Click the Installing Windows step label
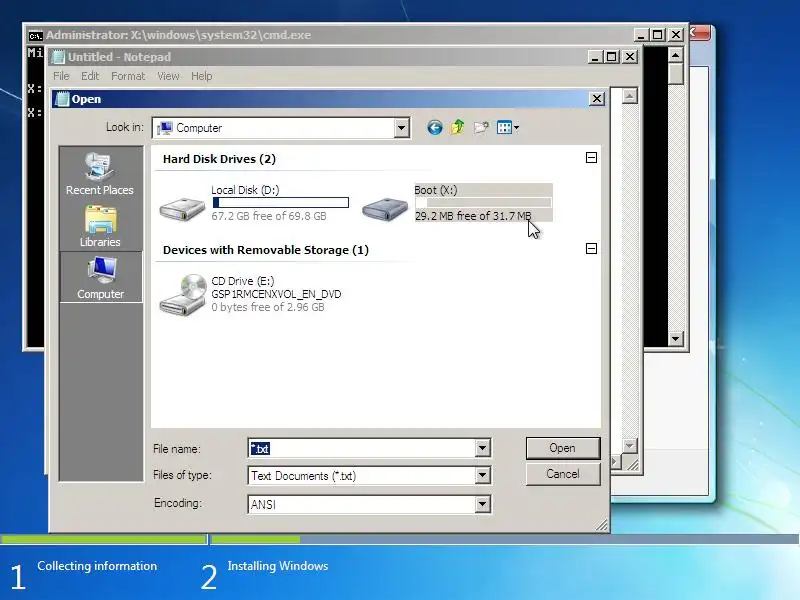 [x=278, y=566]
